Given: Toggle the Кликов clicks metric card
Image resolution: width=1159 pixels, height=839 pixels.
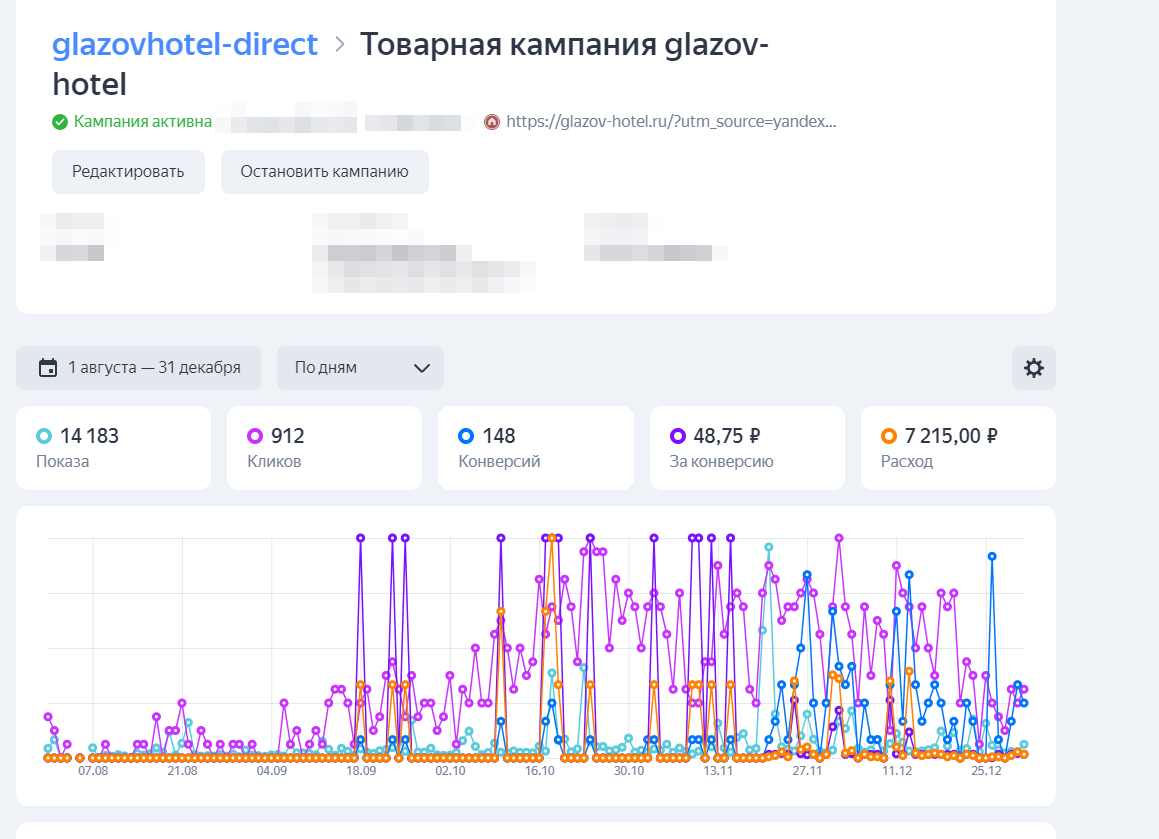Looking at the screenshot, I should tap(324, 447).
